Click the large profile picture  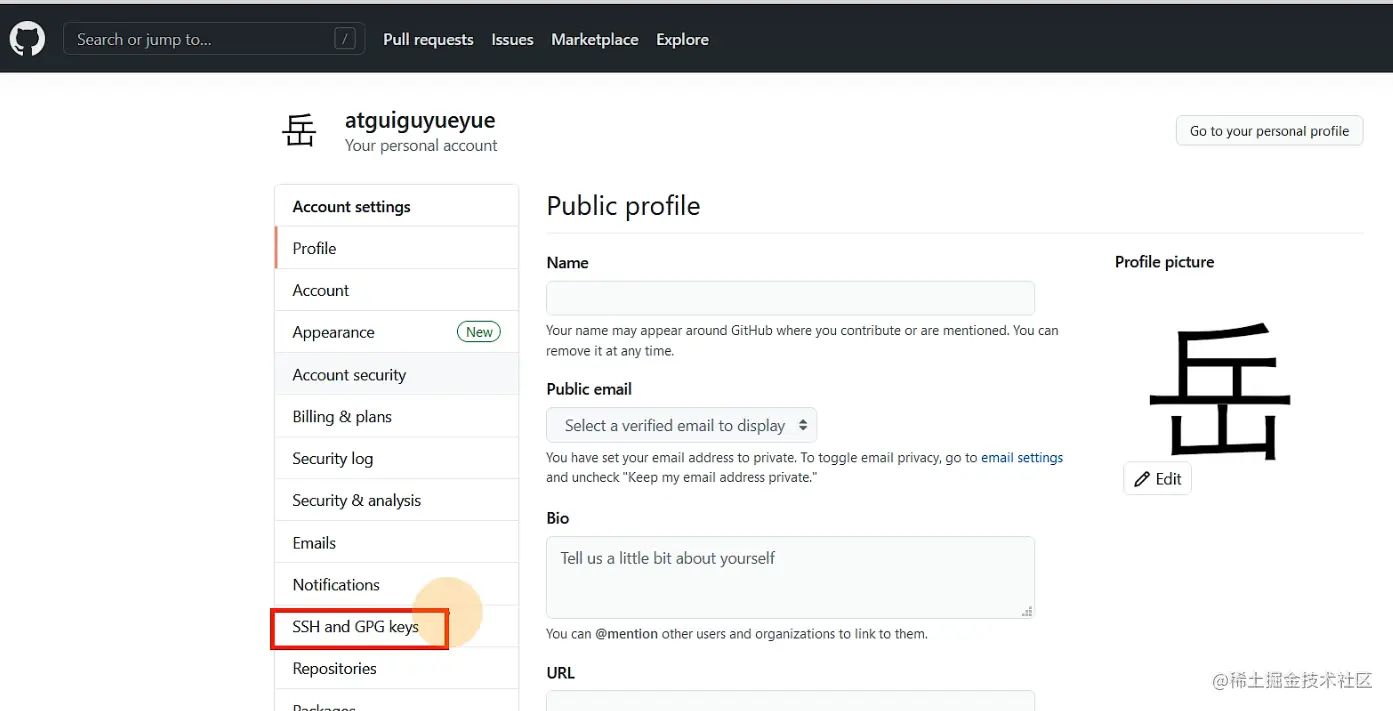(1220, 391)
